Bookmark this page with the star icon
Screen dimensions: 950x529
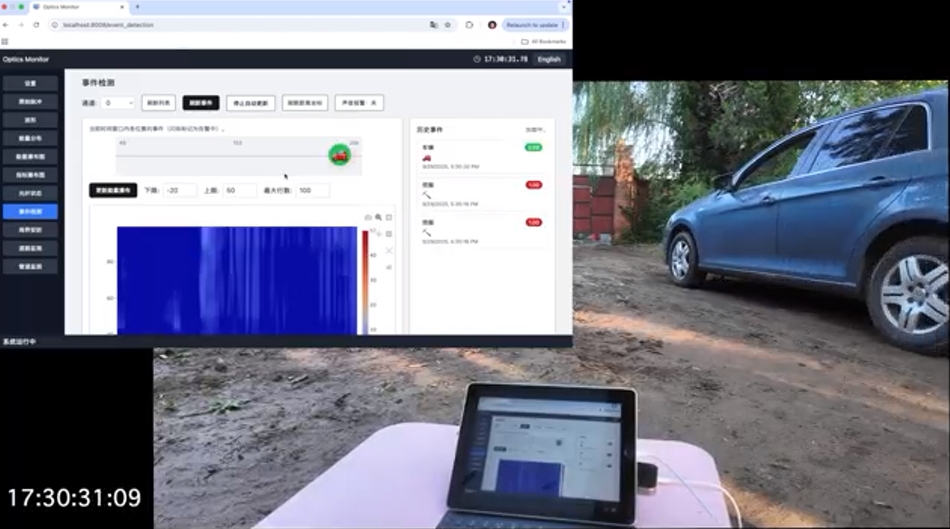click(447, 24)
